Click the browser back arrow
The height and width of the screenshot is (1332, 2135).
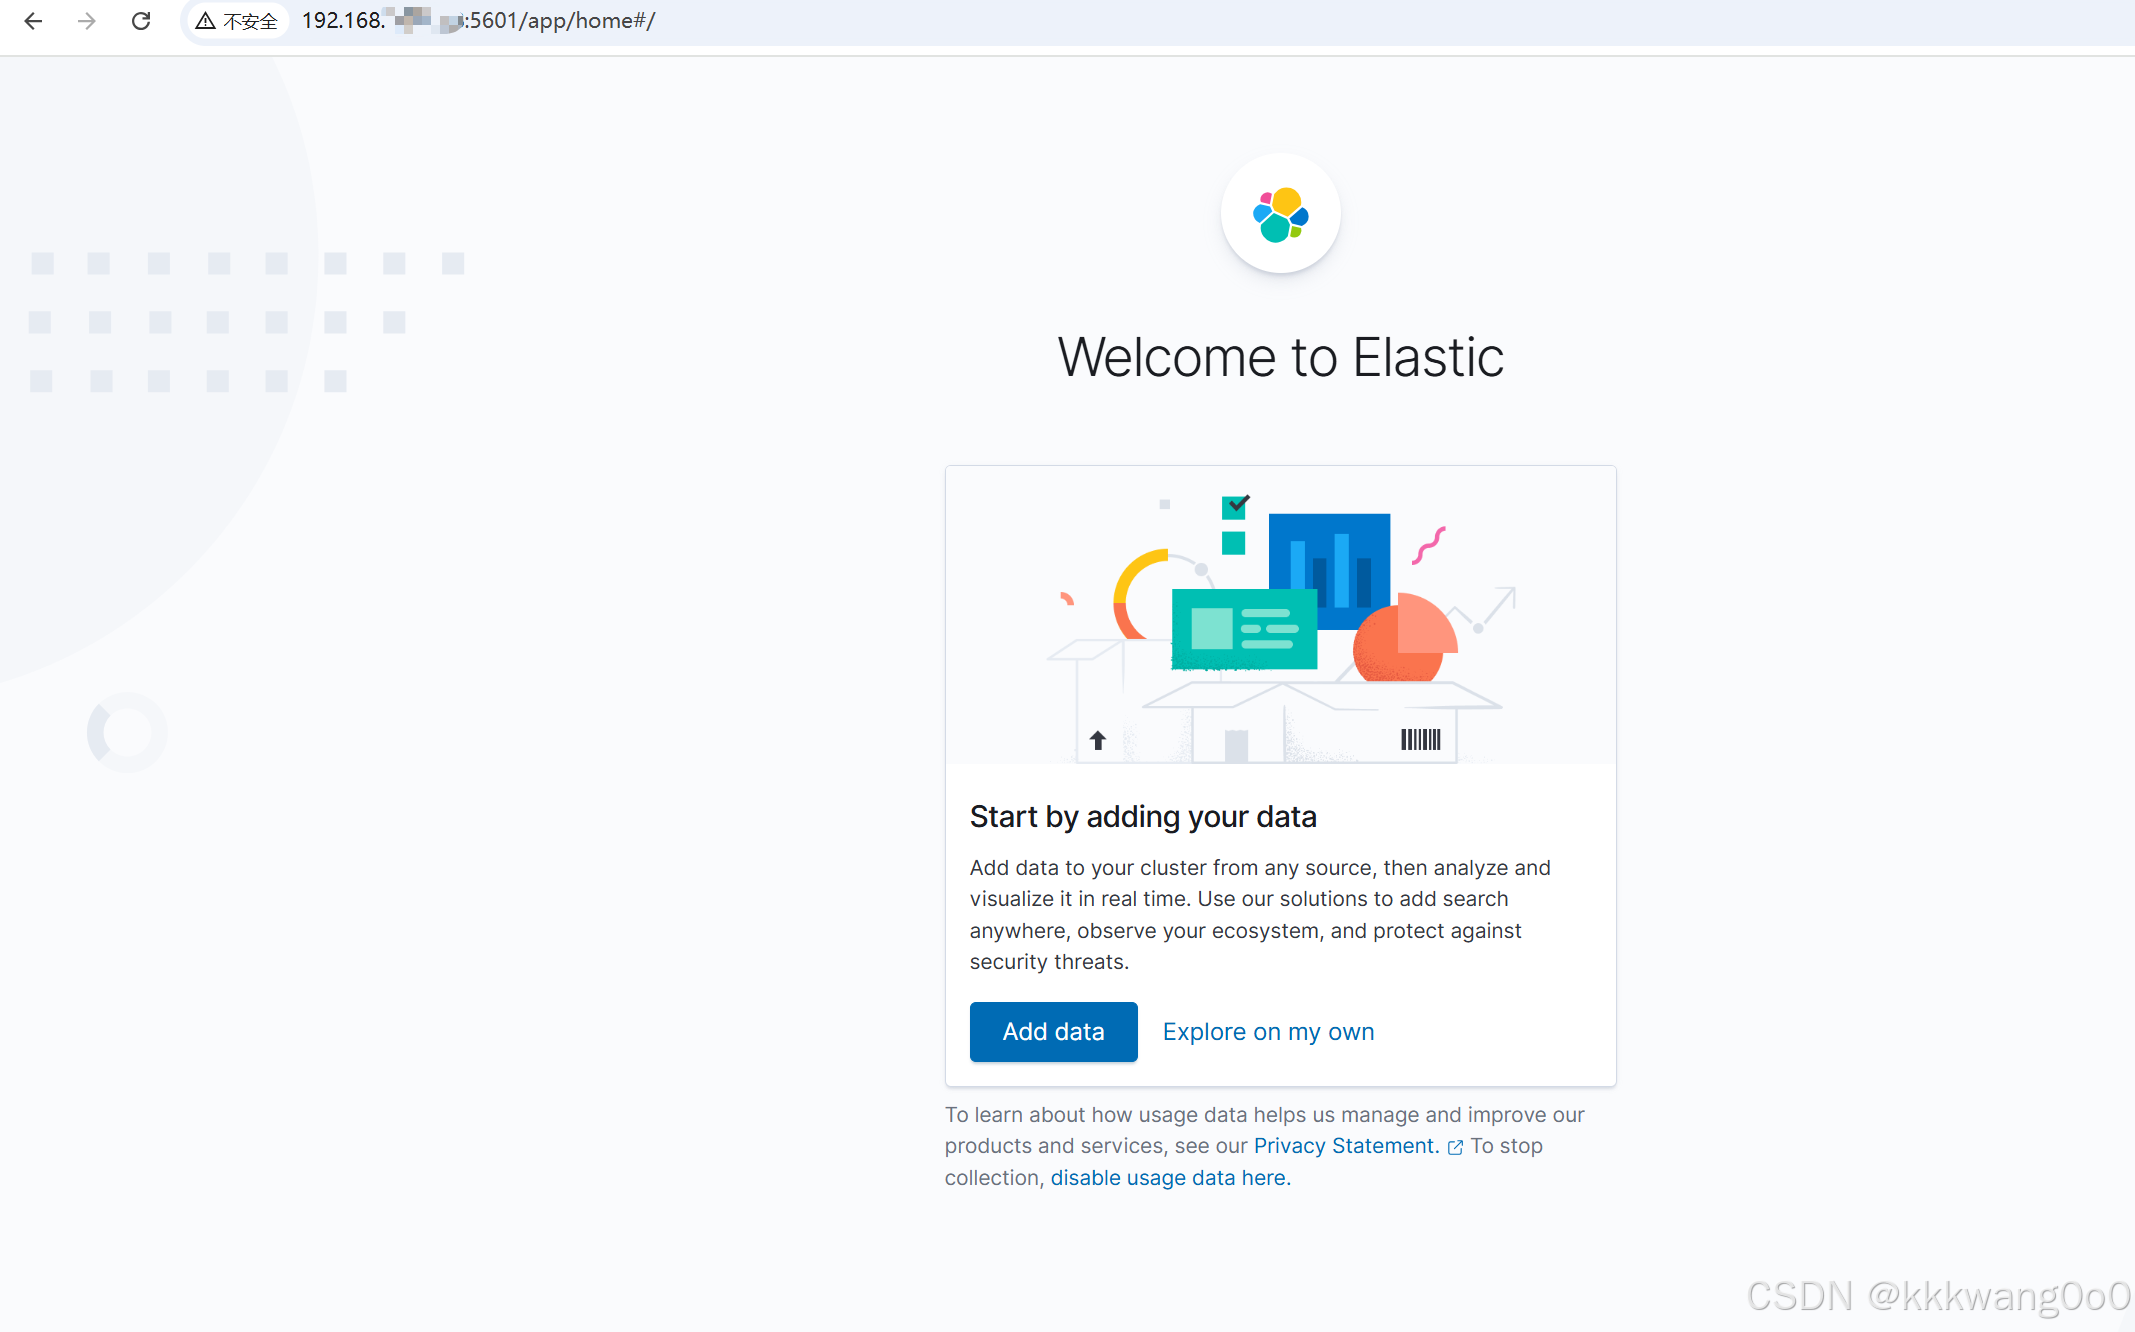[x=33, y=21]
